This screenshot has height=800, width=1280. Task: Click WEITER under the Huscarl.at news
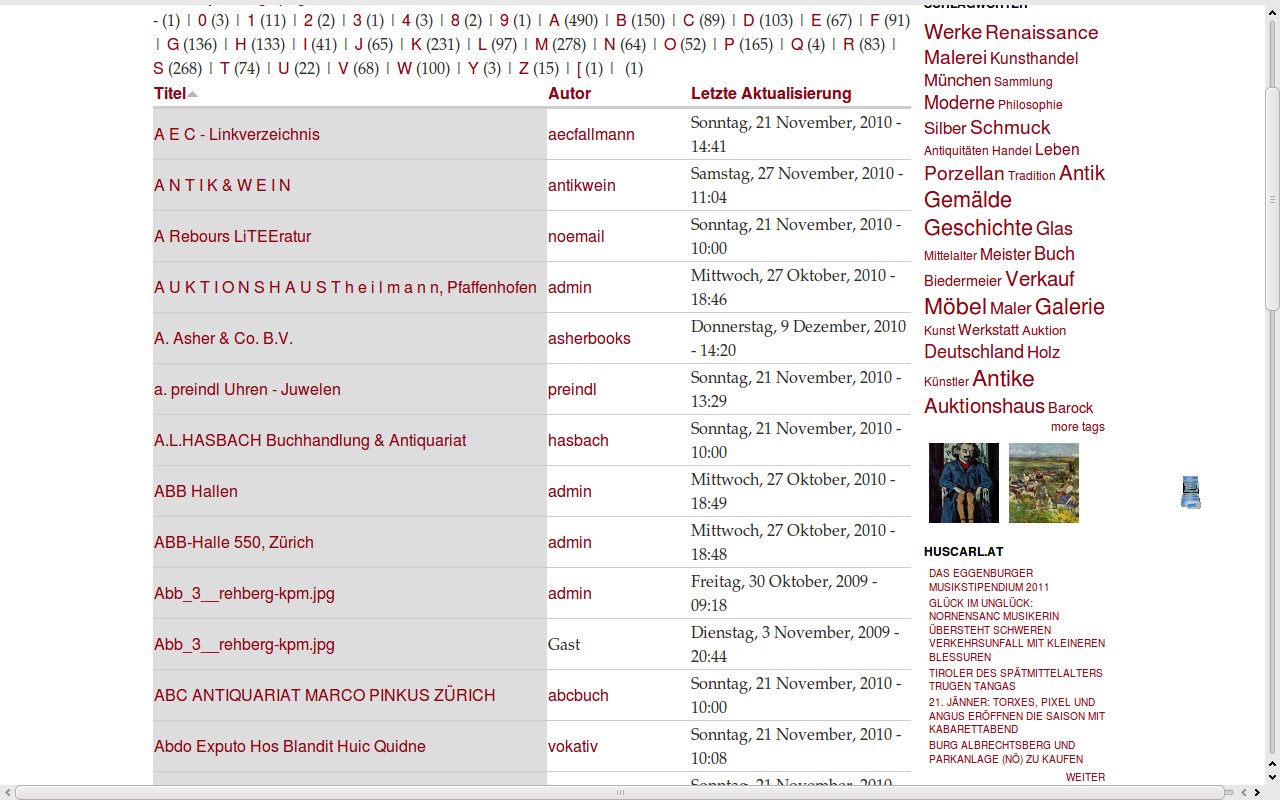coord(1085,777)
